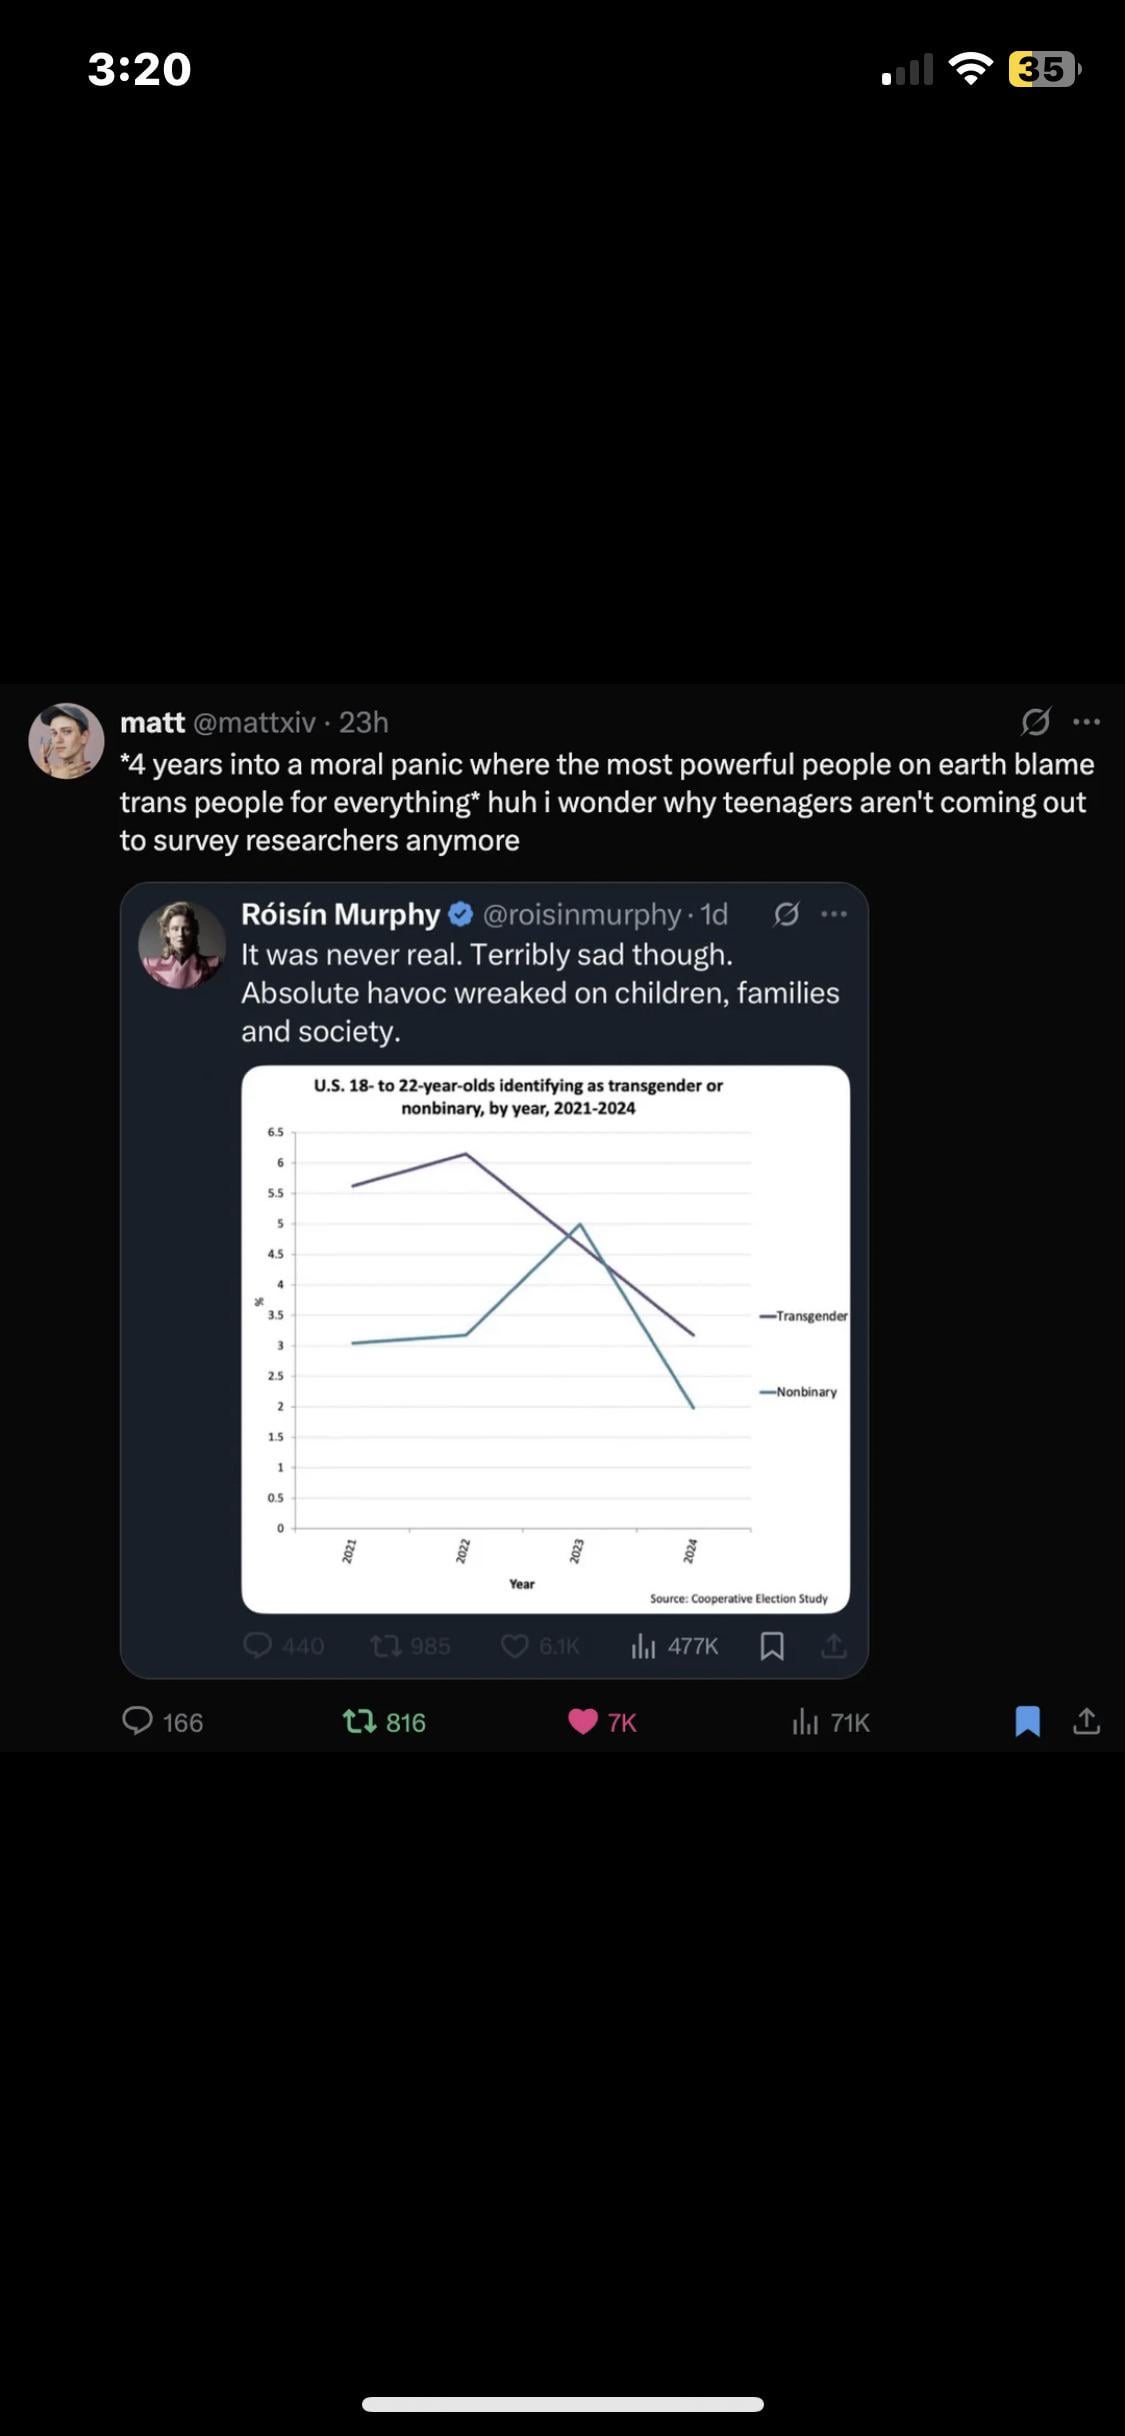The height and width of the screenshot is (2436, 1125).
Task: Share matt's tweet with the upload icon
Action: click(x=1086, y=1721)
